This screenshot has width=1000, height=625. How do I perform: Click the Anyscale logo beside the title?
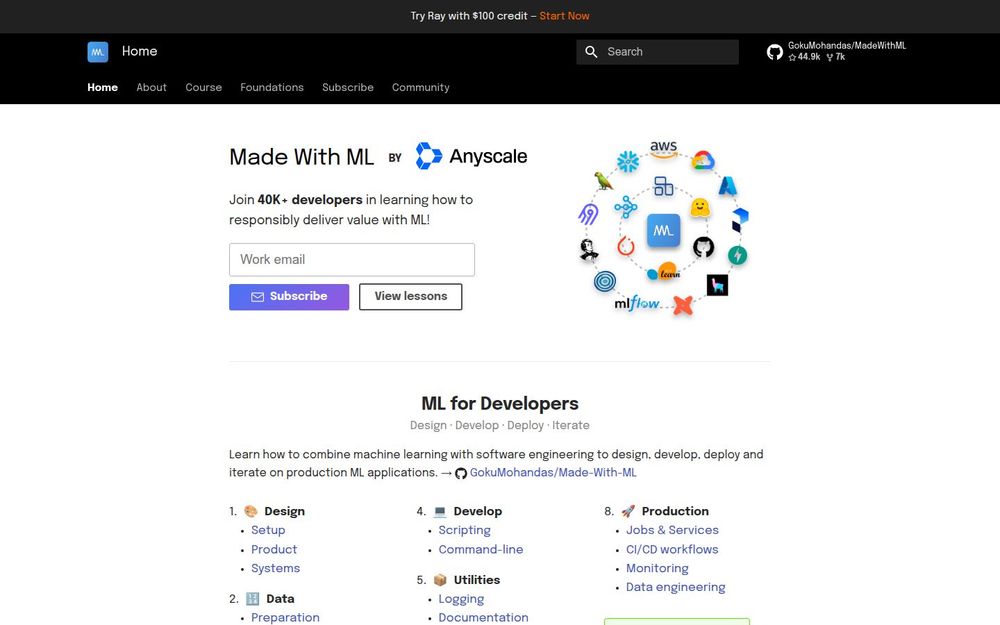(471, 156)
